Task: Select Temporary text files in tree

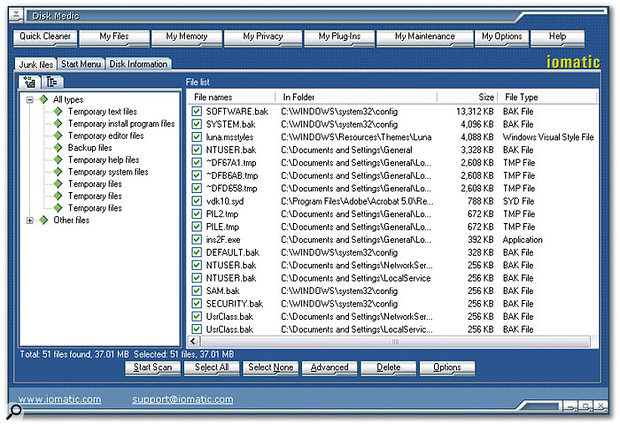Action: [102, 112]
